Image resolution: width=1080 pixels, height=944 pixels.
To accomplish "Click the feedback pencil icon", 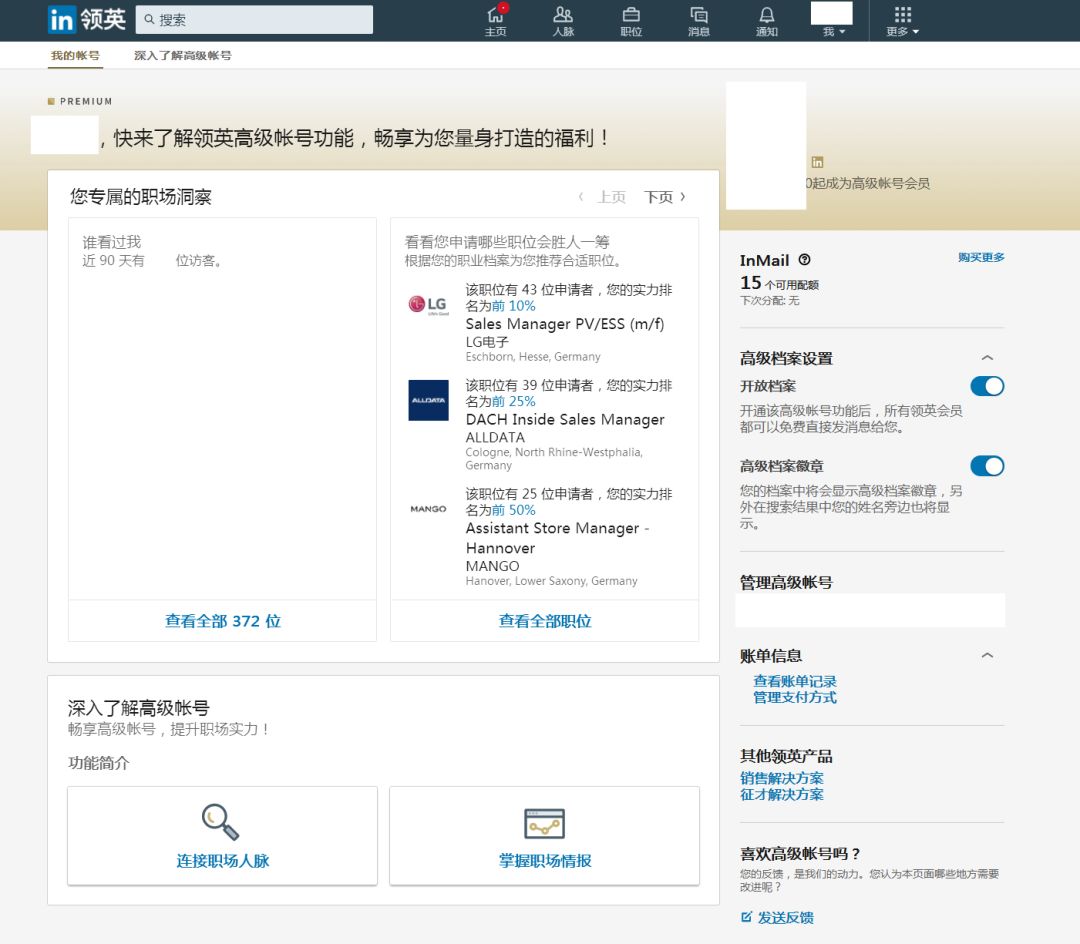I will click(746, 917).
